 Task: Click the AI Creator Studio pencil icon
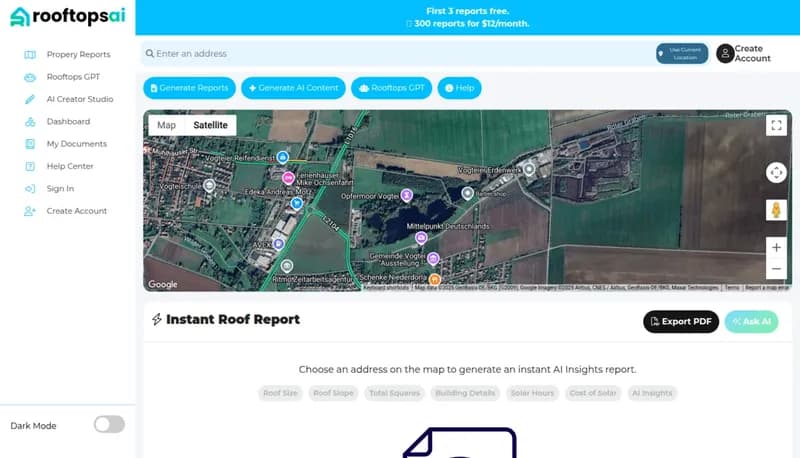pyautogui.click(x=30, y=99)
